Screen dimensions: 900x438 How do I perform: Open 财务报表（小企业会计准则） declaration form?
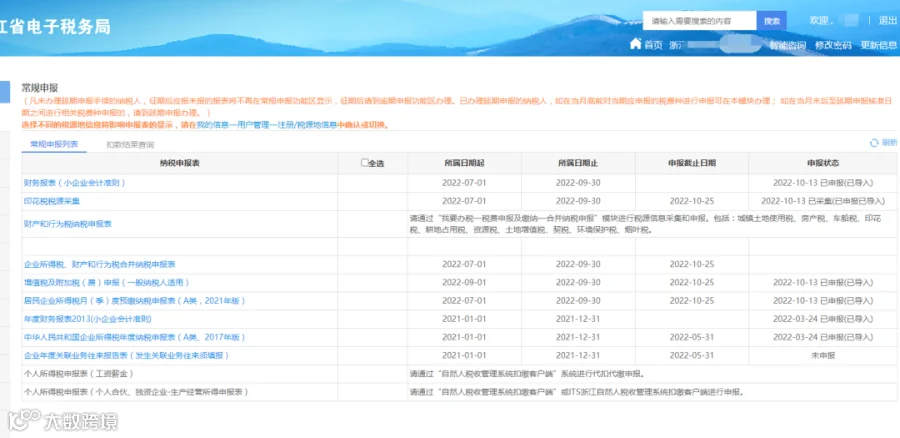pyautogui.click(x=75, y=183)
